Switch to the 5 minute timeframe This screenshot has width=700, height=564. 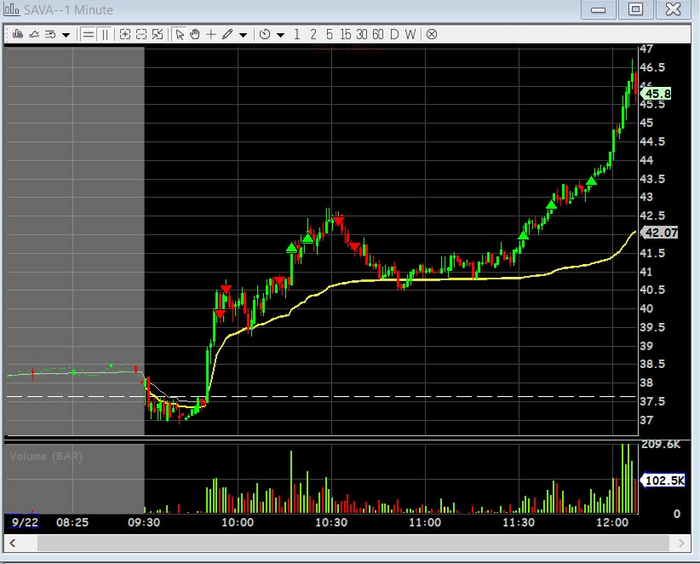[x=329, y=34]
